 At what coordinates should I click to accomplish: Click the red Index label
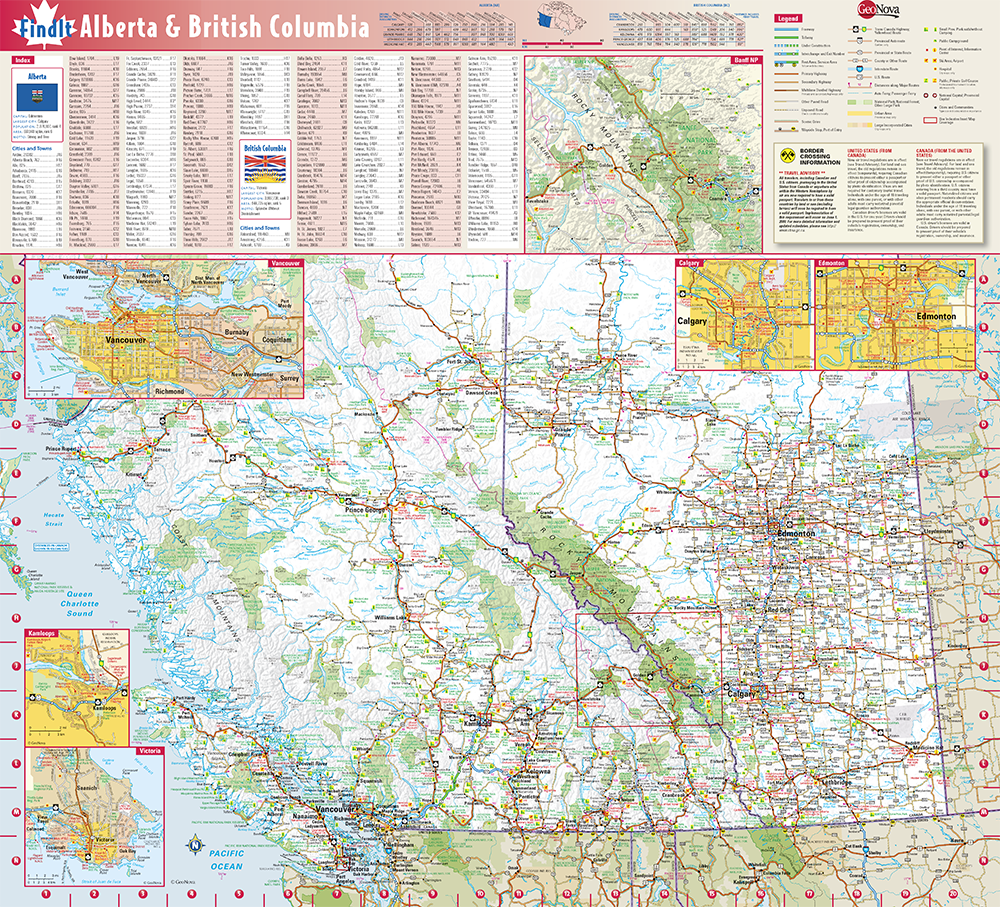click(x=22, y=60)
